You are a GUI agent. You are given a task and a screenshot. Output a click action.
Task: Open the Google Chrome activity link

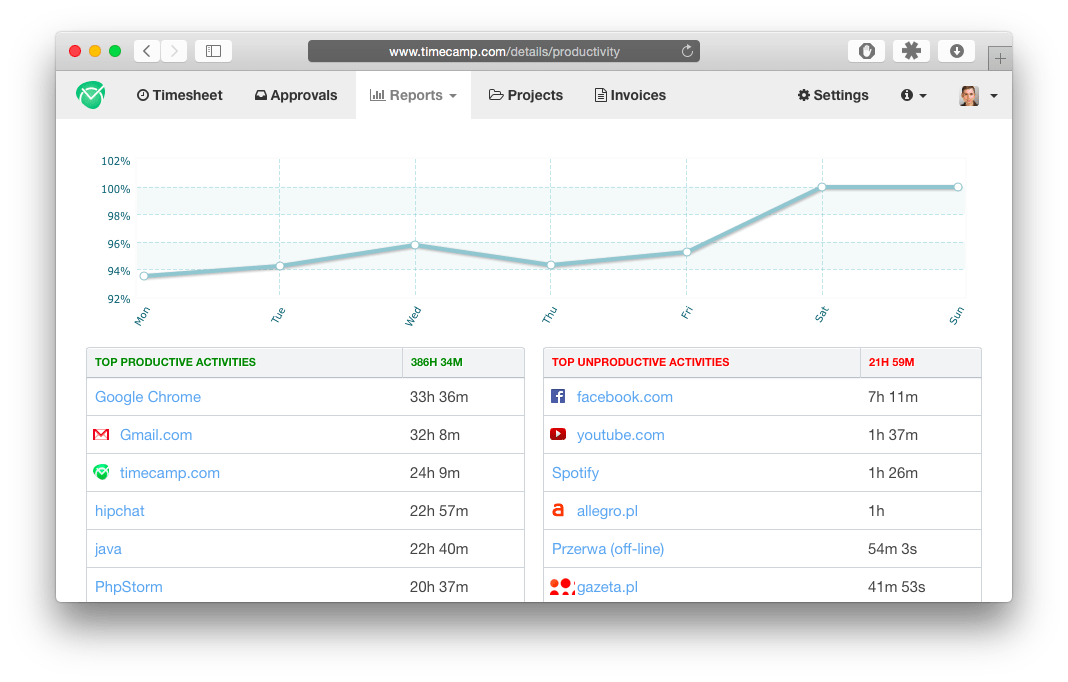147,396
